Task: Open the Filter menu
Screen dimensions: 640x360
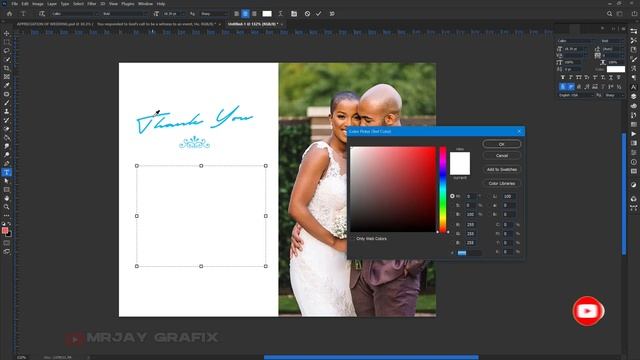Action: point(91,4)
